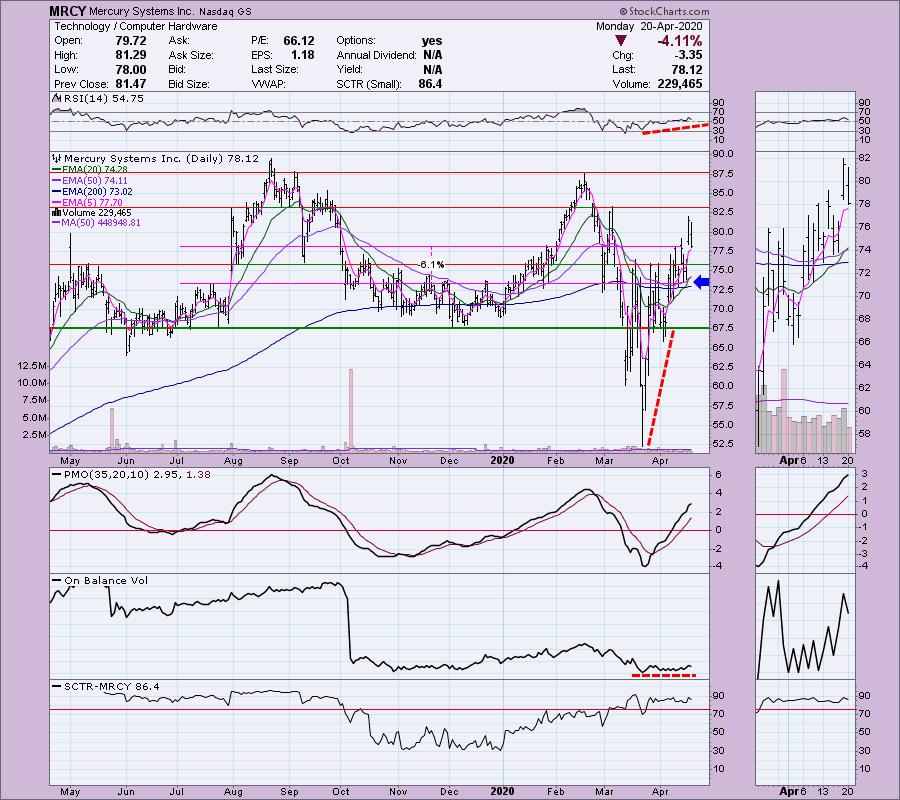Click the EMA(200) 73.02 legend entry
The height and width of the screenshot is (800, 900).
(92, 191)
